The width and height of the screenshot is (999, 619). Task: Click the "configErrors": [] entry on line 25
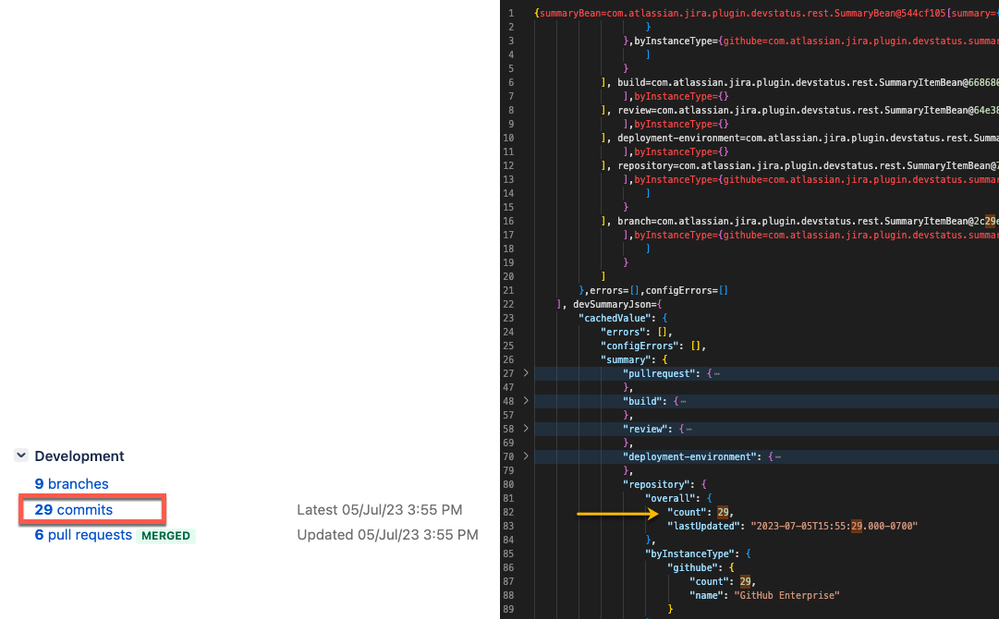[x=653, y=346]
